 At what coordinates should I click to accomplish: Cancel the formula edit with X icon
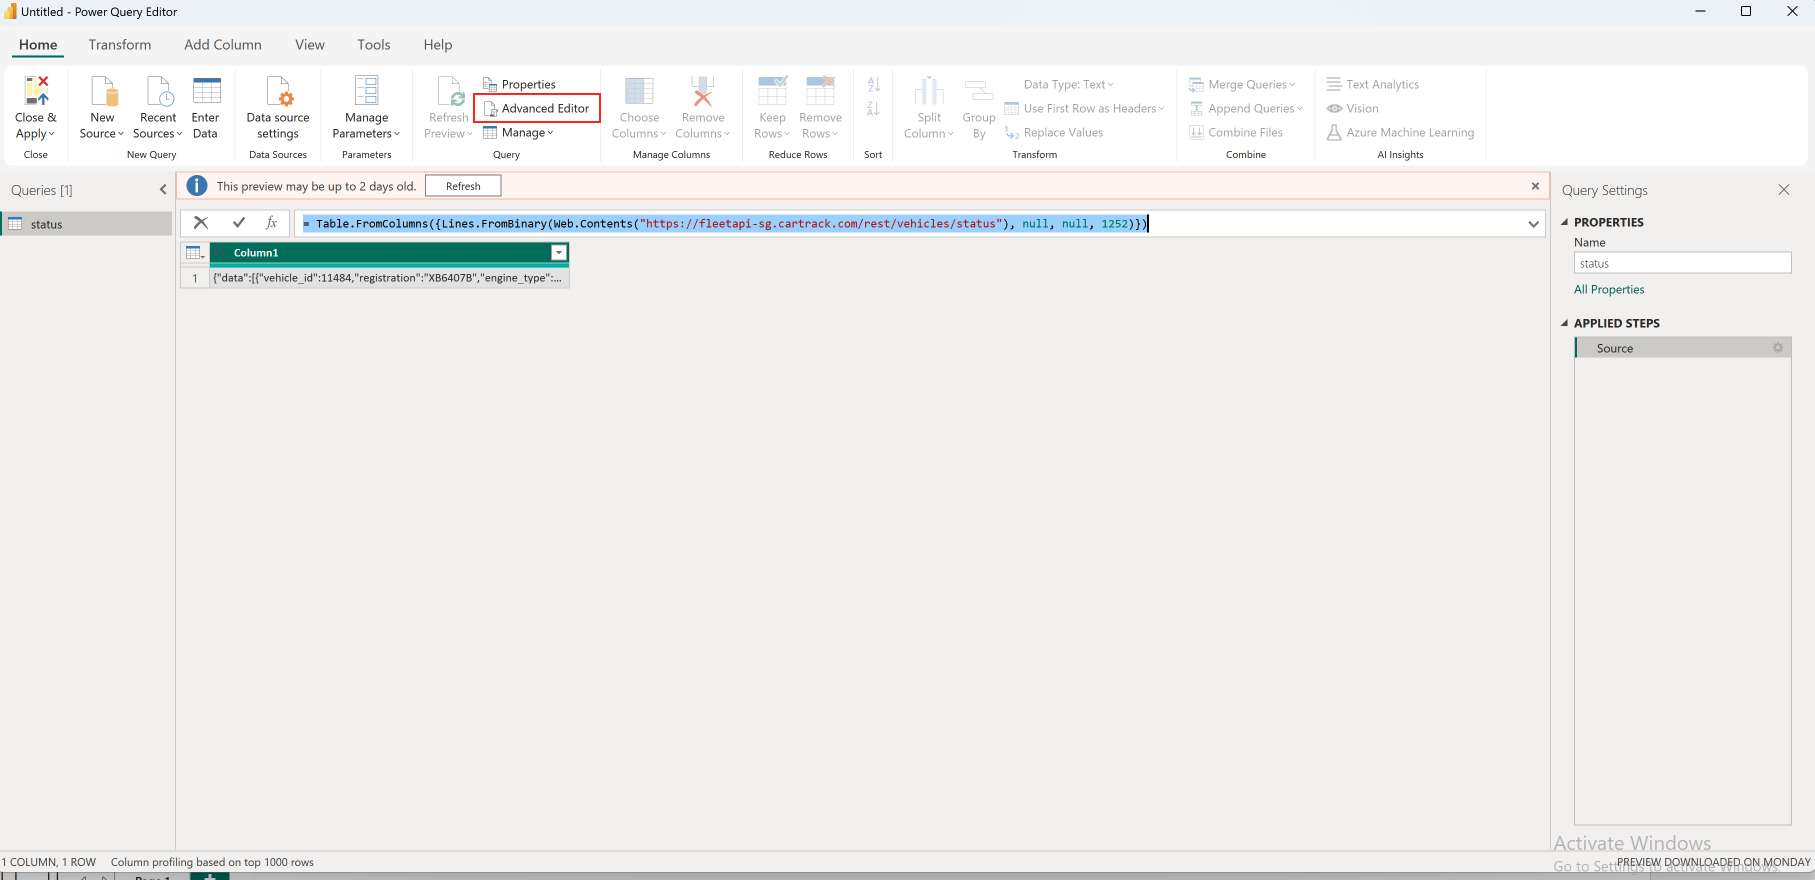tap(201, 223)
